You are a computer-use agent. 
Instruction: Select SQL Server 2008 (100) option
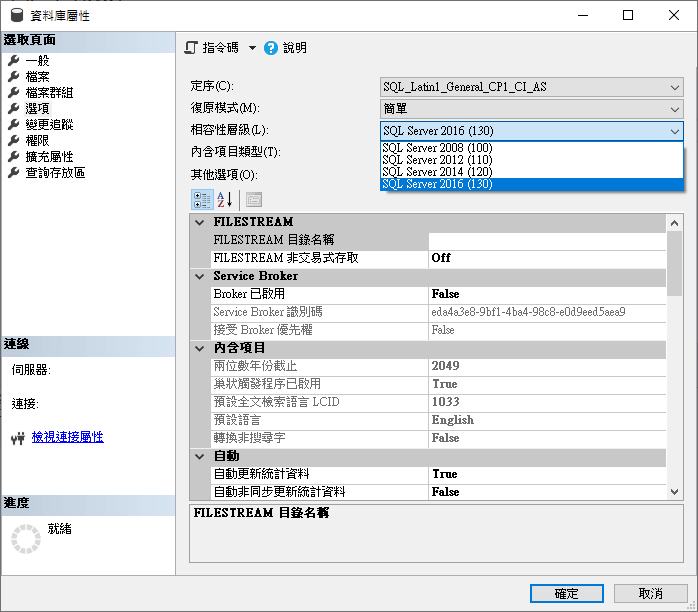click(x=437, y=148)
